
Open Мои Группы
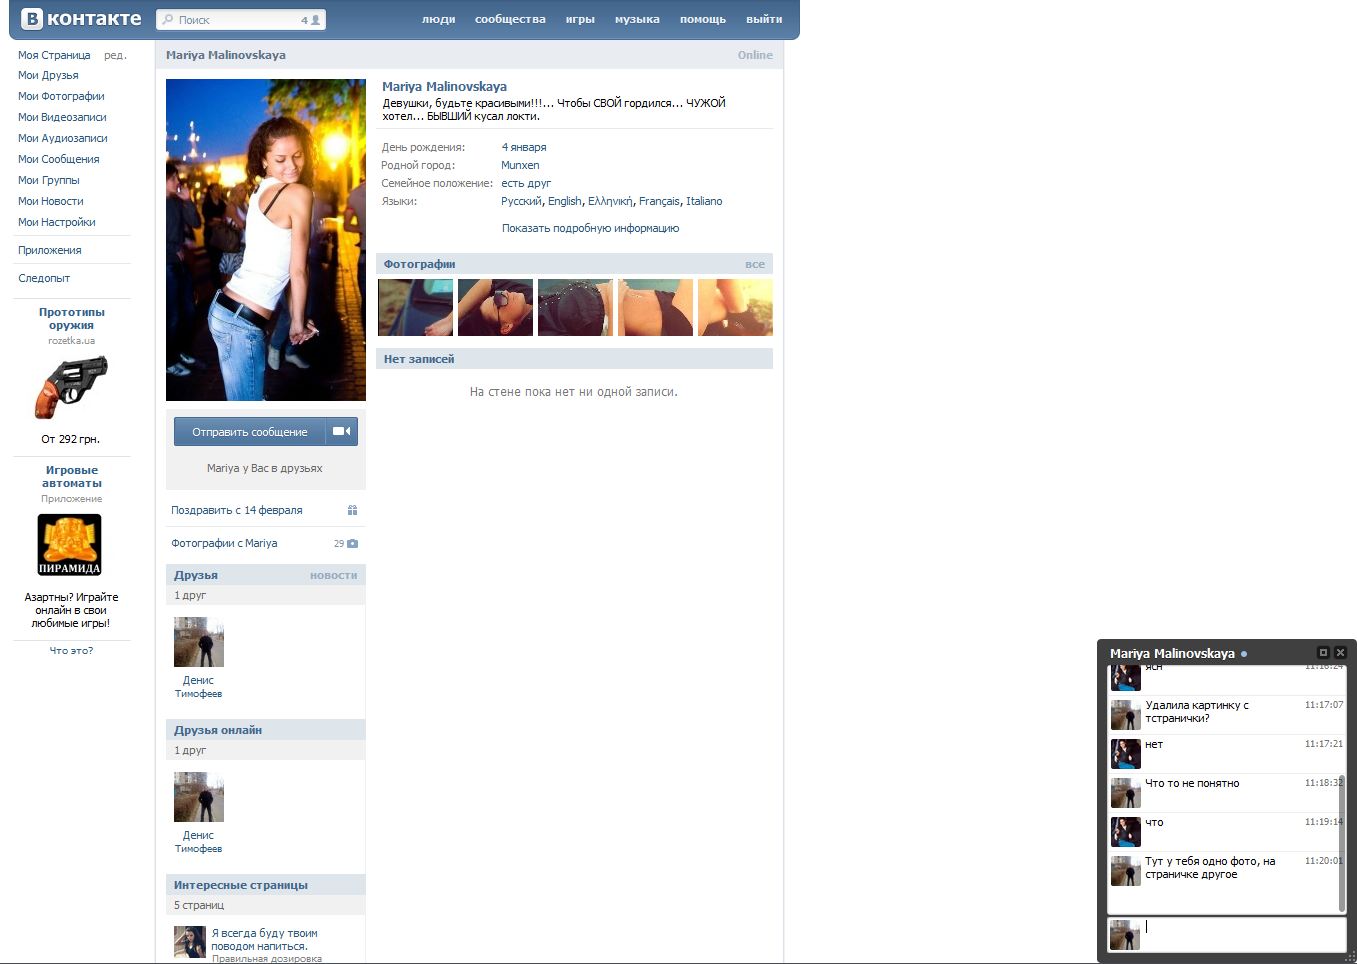tap(48, 180)
